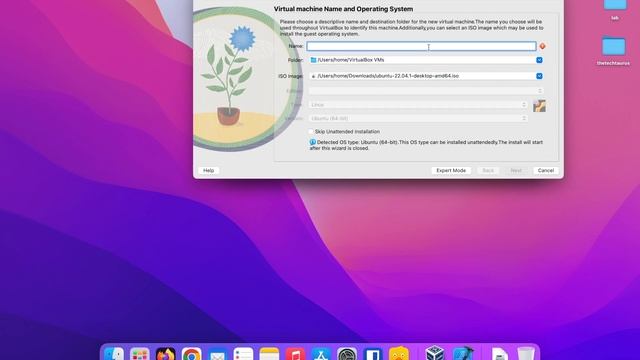Open System Preferences from the Dock
640x360 pixels.
pyautogui.click(x=347, y=354)
